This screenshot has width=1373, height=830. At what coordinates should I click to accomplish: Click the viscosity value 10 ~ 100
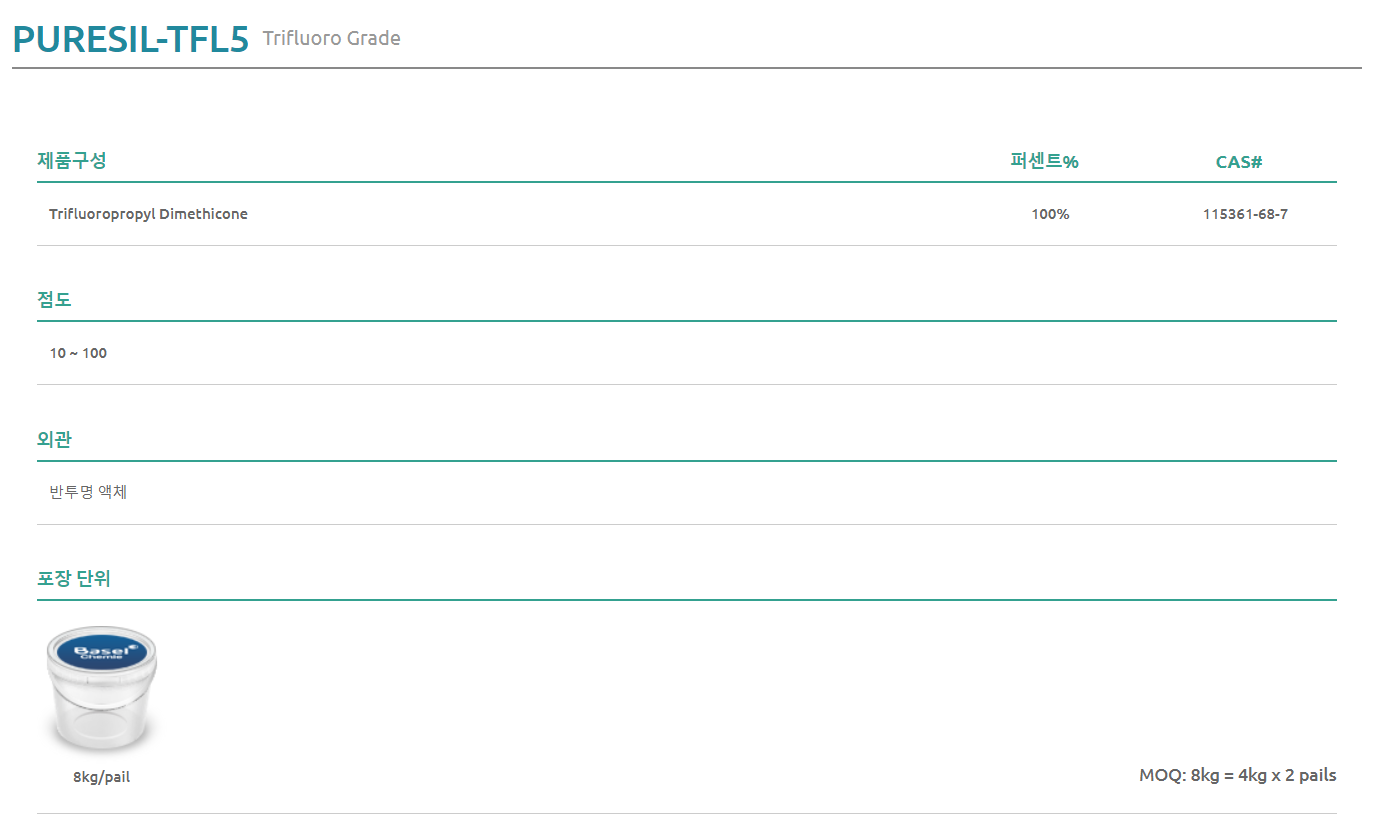[78, 353]
